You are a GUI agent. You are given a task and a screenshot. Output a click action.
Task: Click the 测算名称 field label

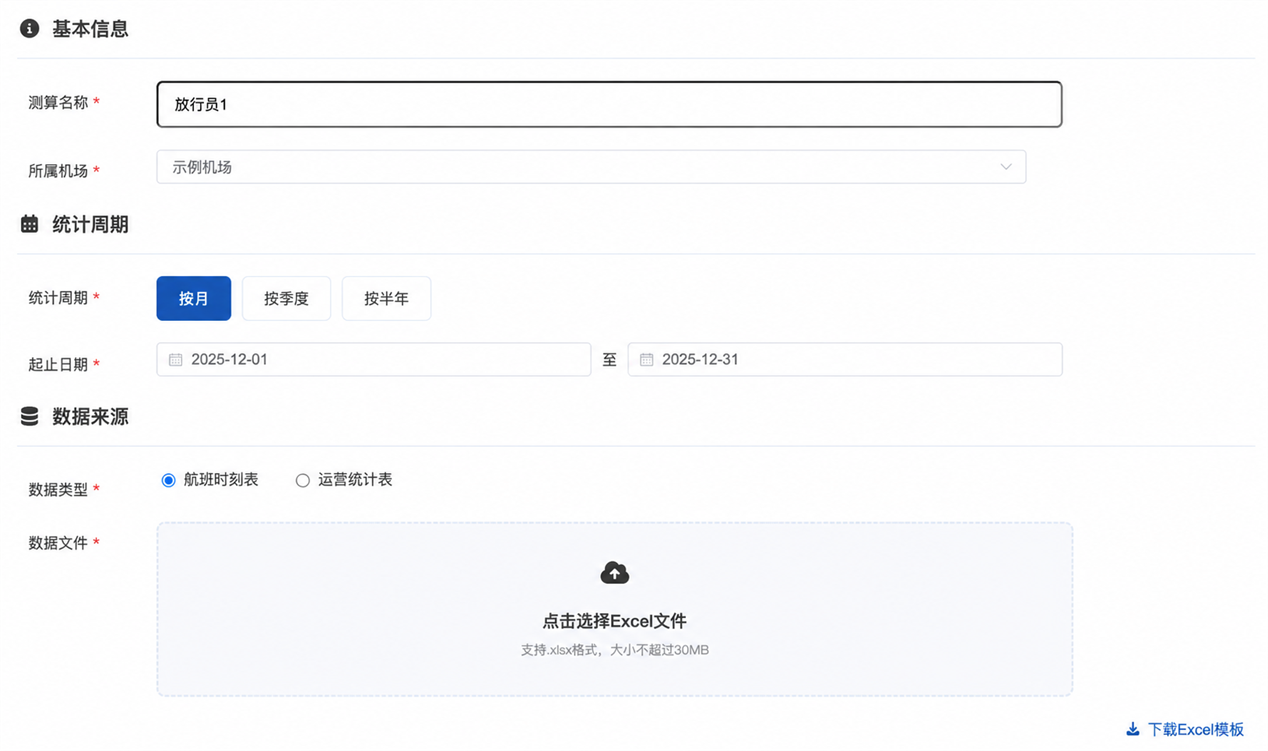tap(58, 103)
